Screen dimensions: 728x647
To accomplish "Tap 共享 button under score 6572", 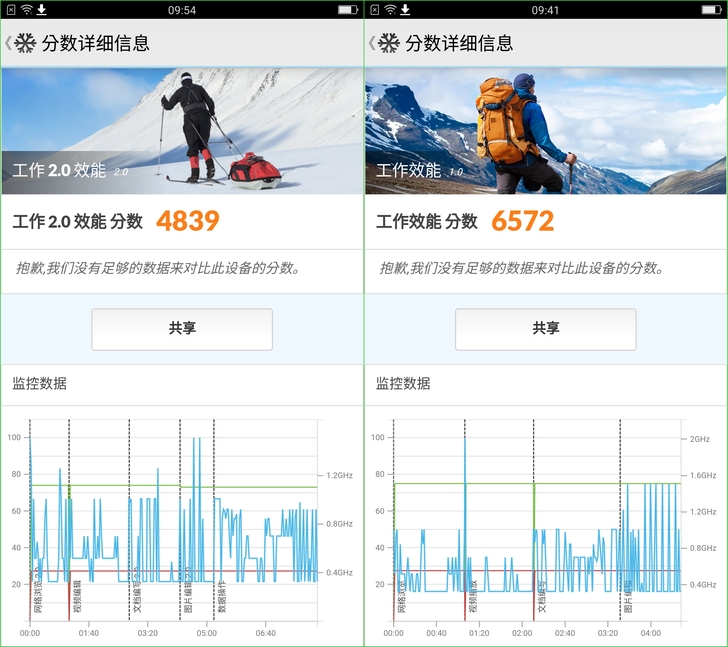I will click(546, 329).
